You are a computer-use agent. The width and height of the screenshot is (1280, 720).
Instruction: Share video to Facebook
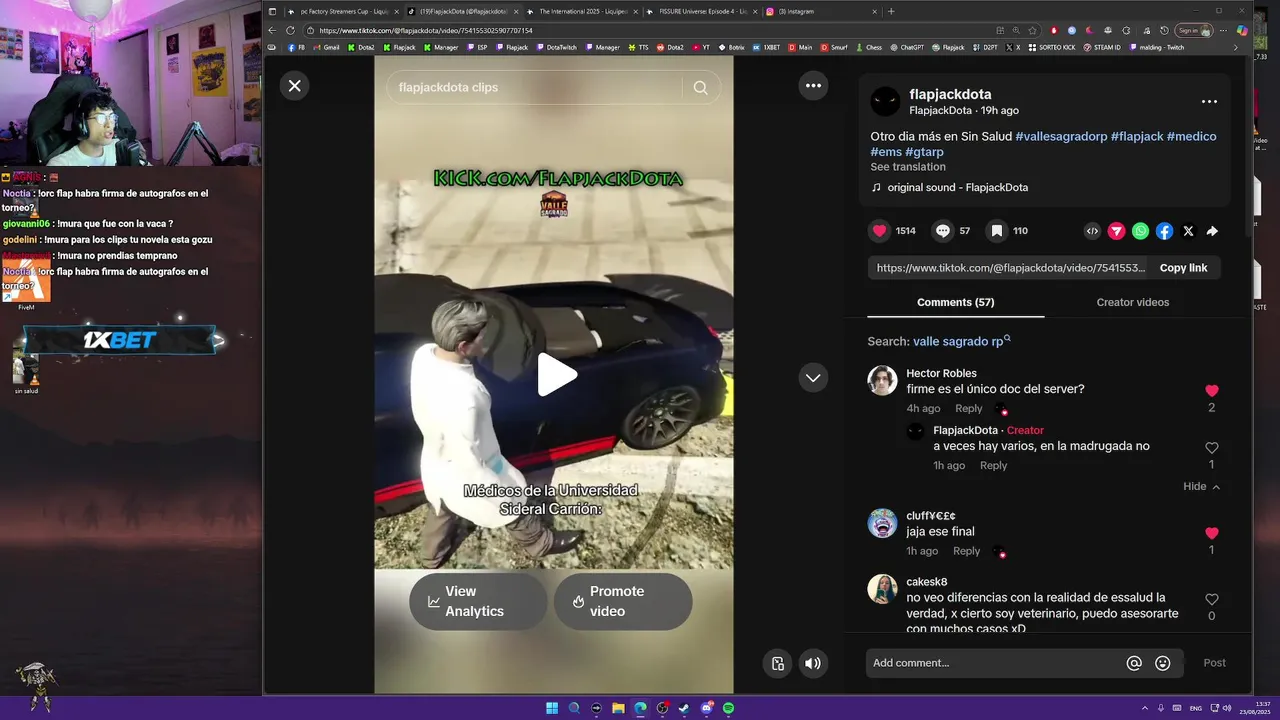[x=1164, y=231]
